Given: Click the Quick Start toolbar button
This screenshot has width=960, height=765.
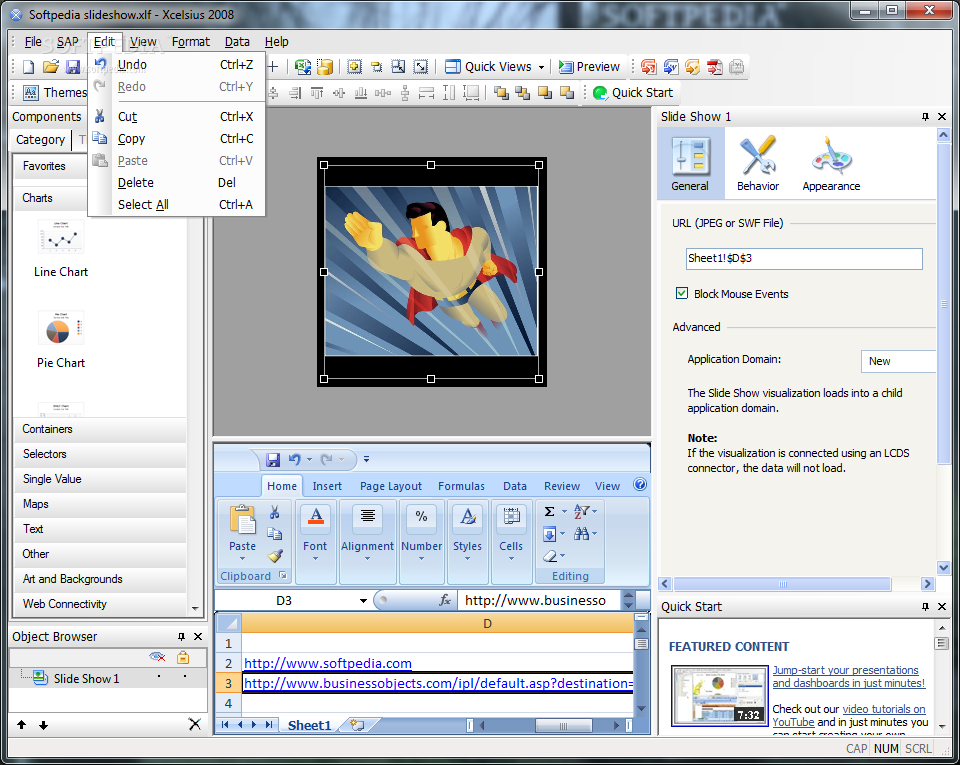Looking at the screenshot, I should coord(632,92).
